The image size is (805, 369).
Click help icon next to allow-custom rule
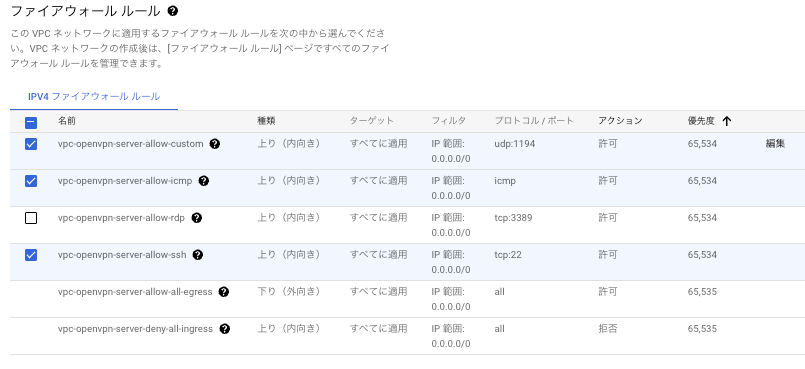215,144
